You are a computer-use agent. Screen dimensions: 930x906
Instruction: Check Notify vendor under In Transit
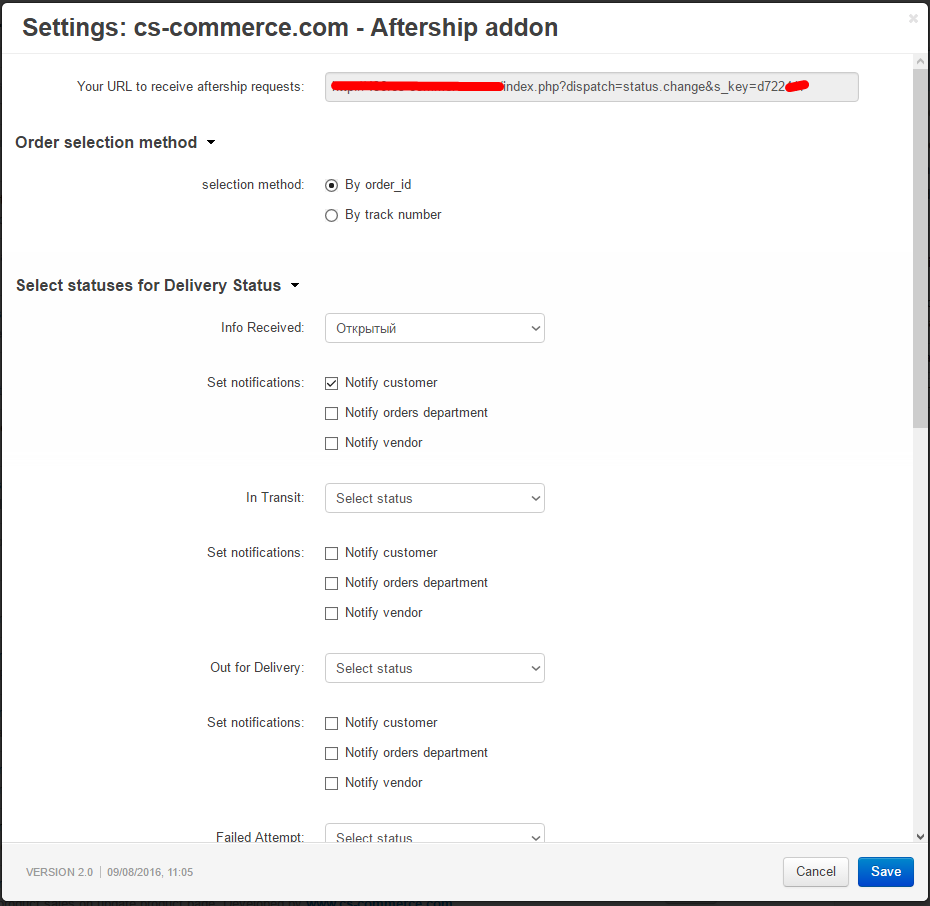tap(332, 613)
